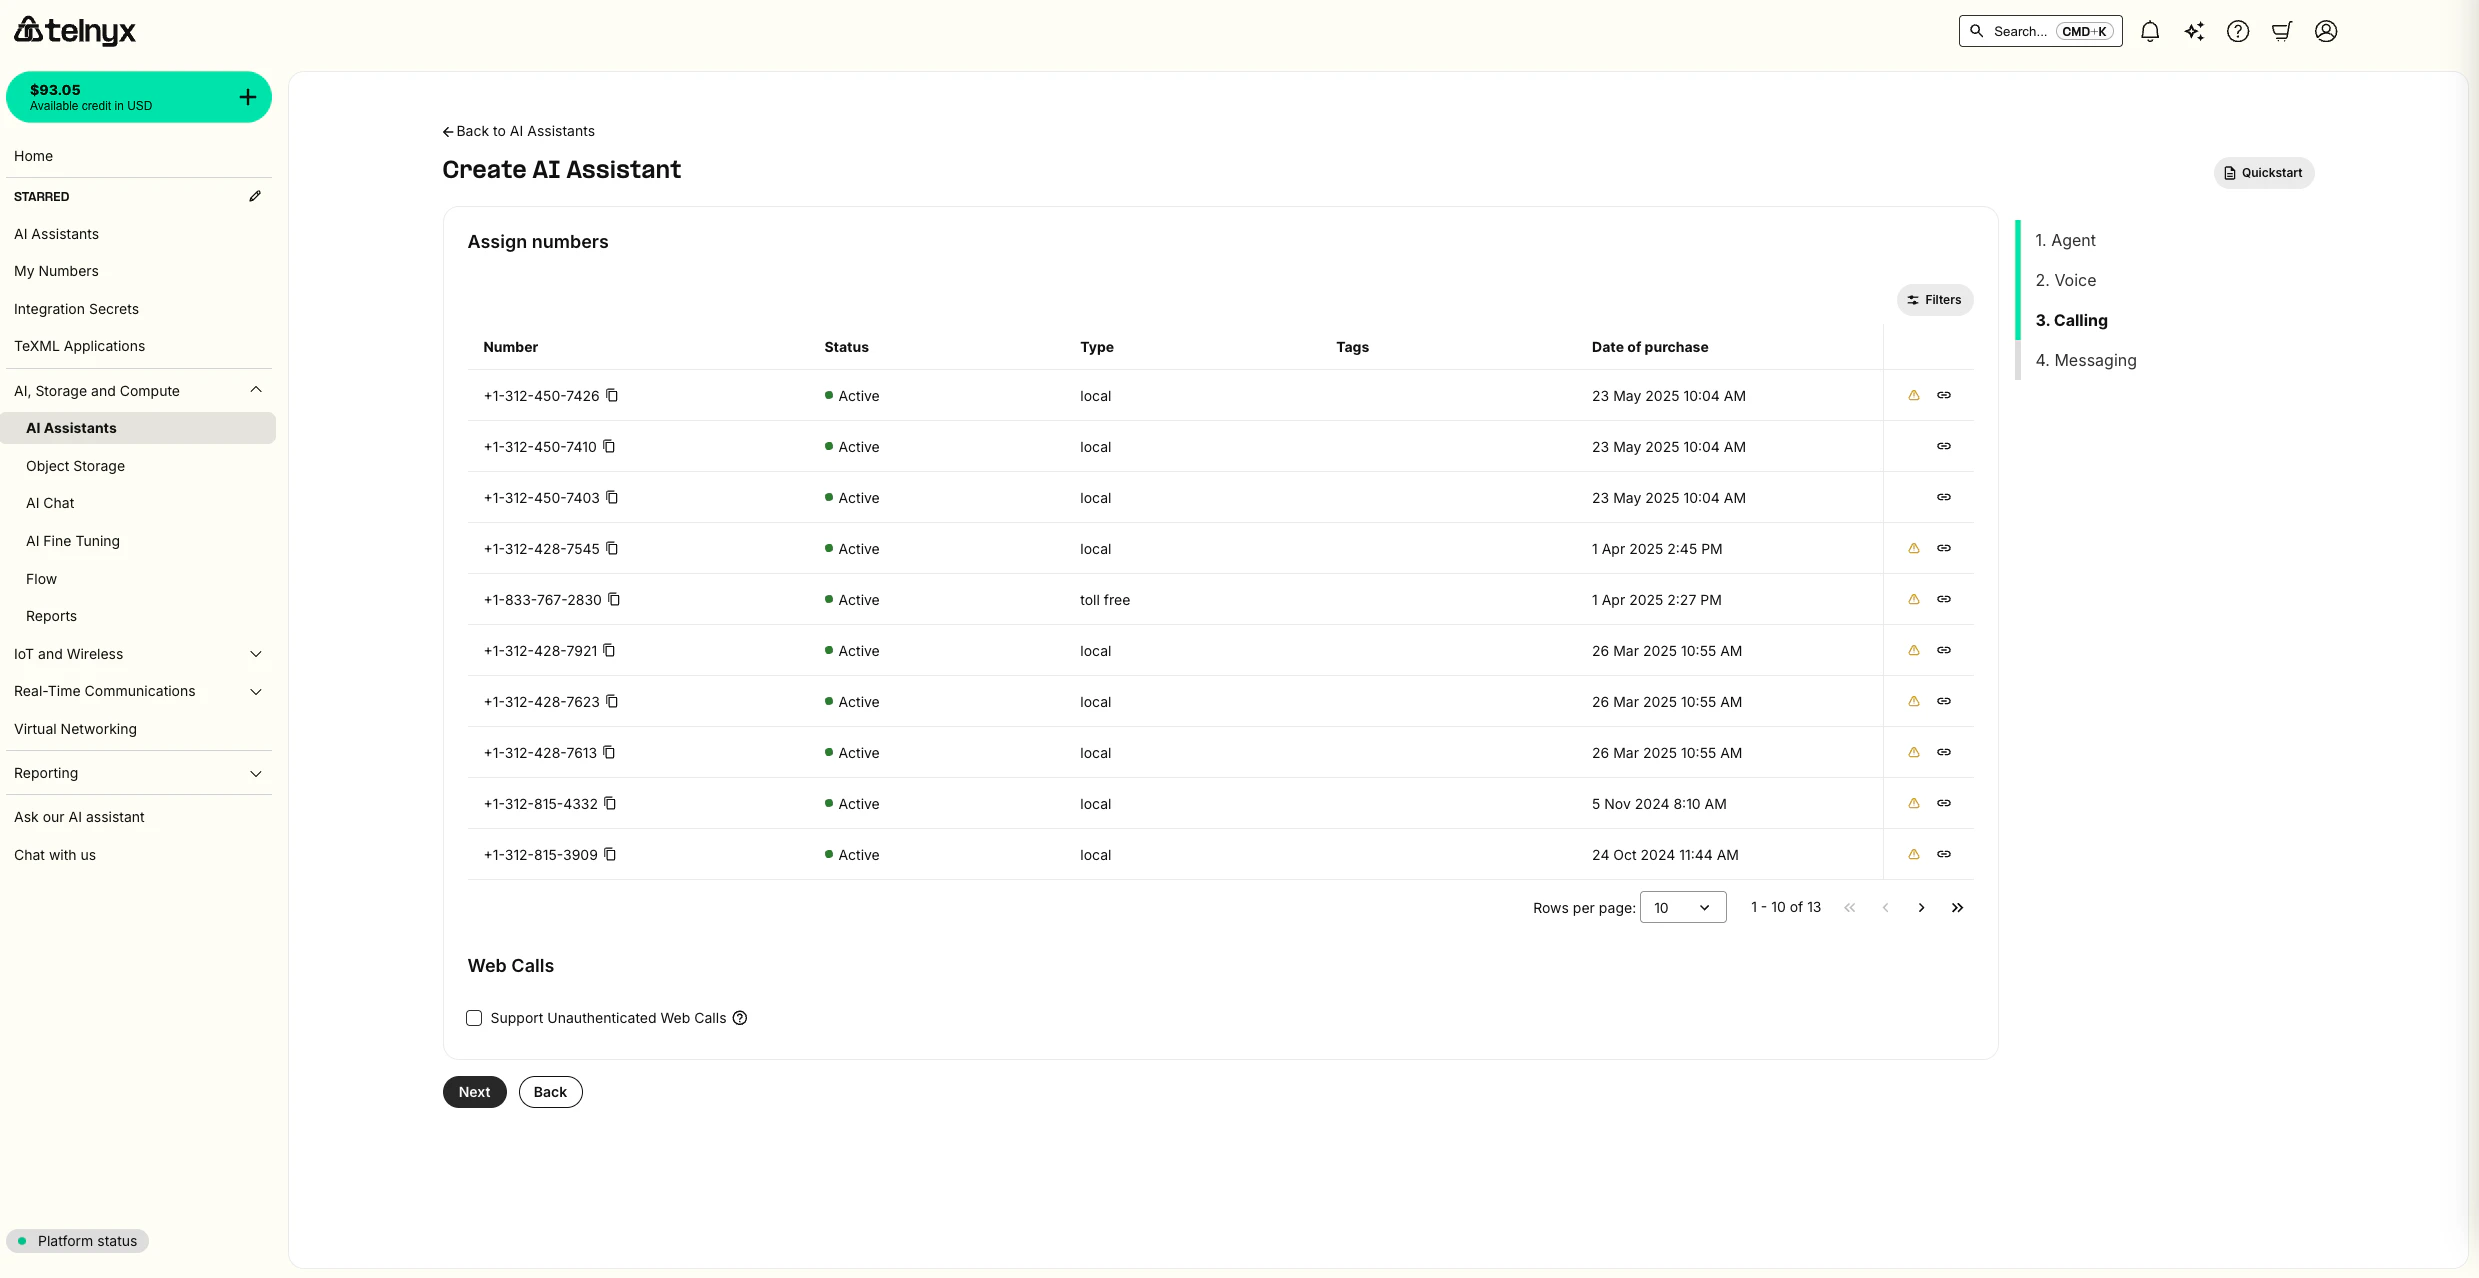Click the link icon on row +1-312-450-7410
Viewport: 2479px width, 1278px height.
(1943, 446)
